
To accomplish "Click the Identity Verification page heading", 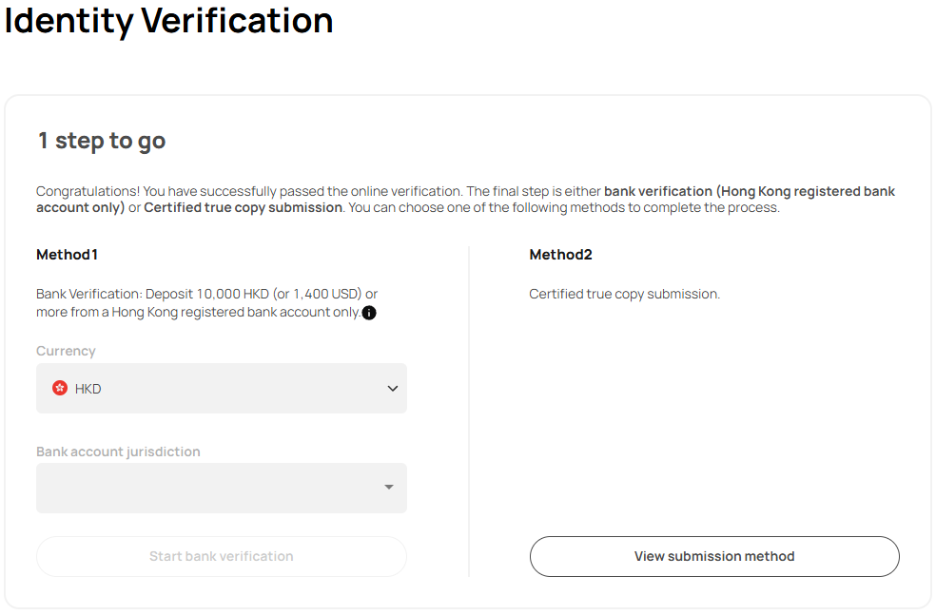I will click(169, 21).
